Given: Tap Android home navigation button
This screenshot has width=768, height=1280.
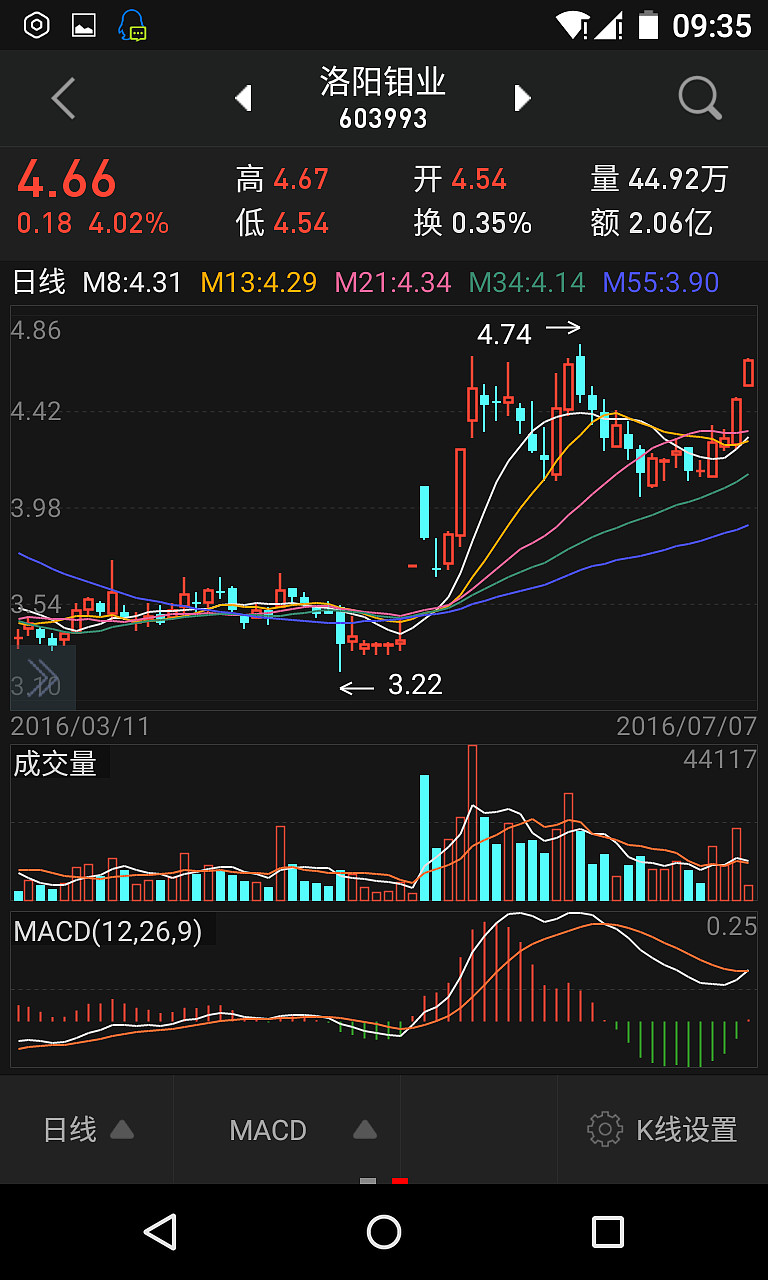Looking at the screenshot, I should click(384, 1232).
